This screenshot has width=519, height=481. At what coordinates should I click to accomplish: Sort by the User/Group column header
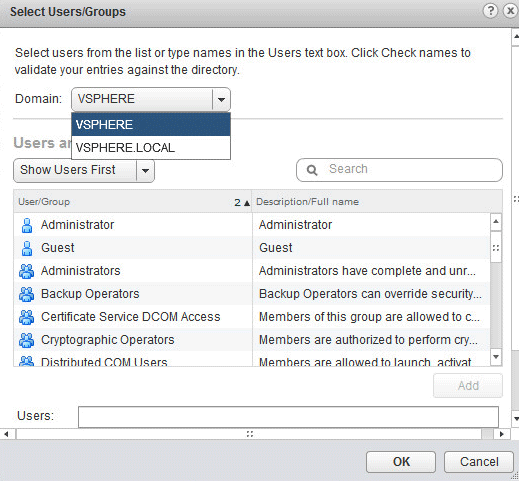tap(133, 202)
